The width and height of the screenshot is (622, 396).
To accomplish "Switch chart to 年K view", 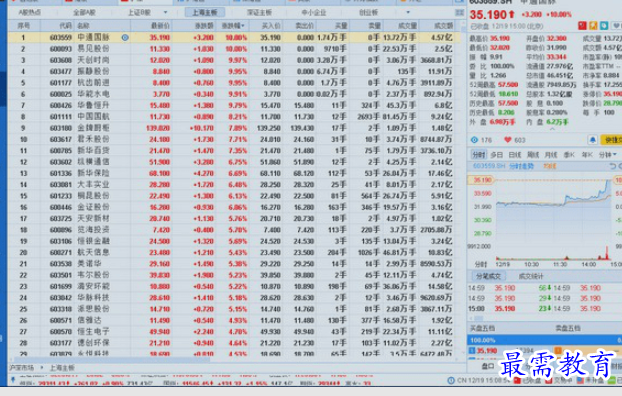I will (587, 155).
